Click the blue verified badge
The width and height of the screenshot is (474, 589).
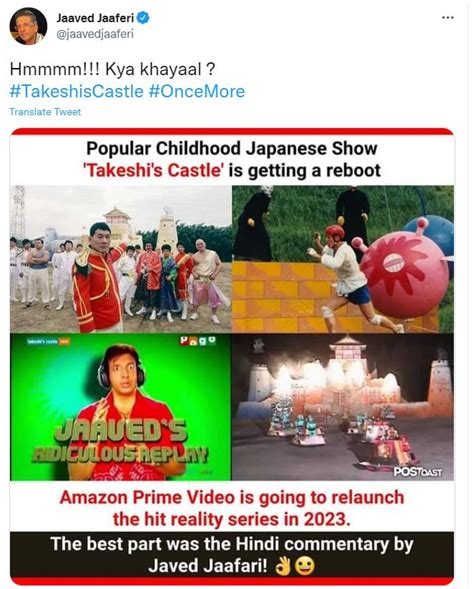tap(143, 17)
